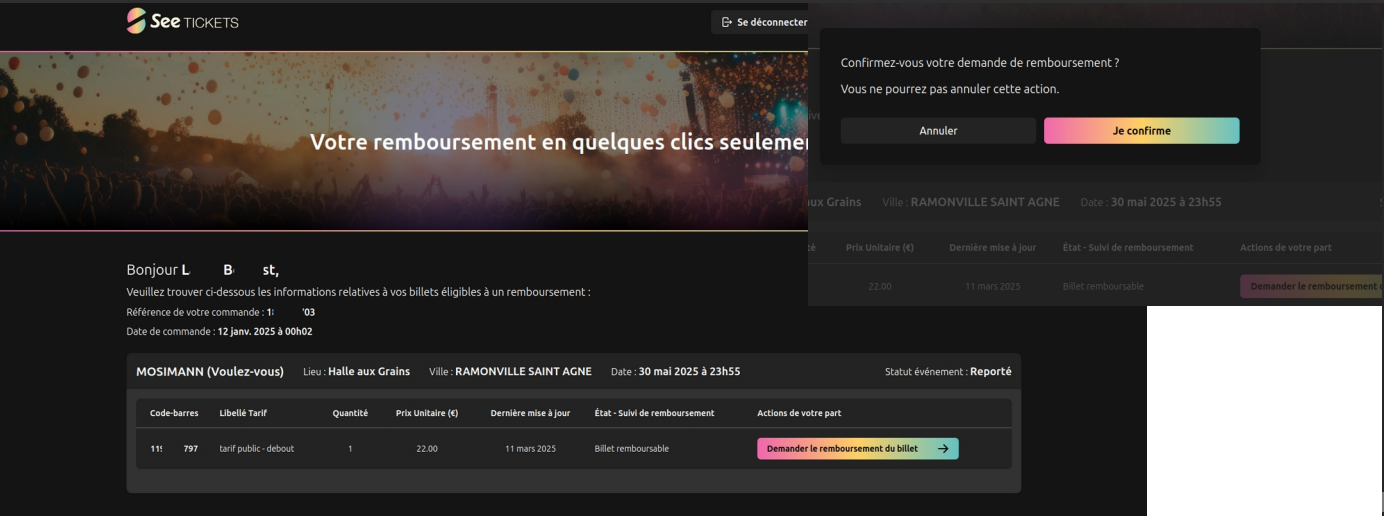Click the order date 12 janv. 2025 à 00h02
1384x516 pixels.
tap(264, 331)
